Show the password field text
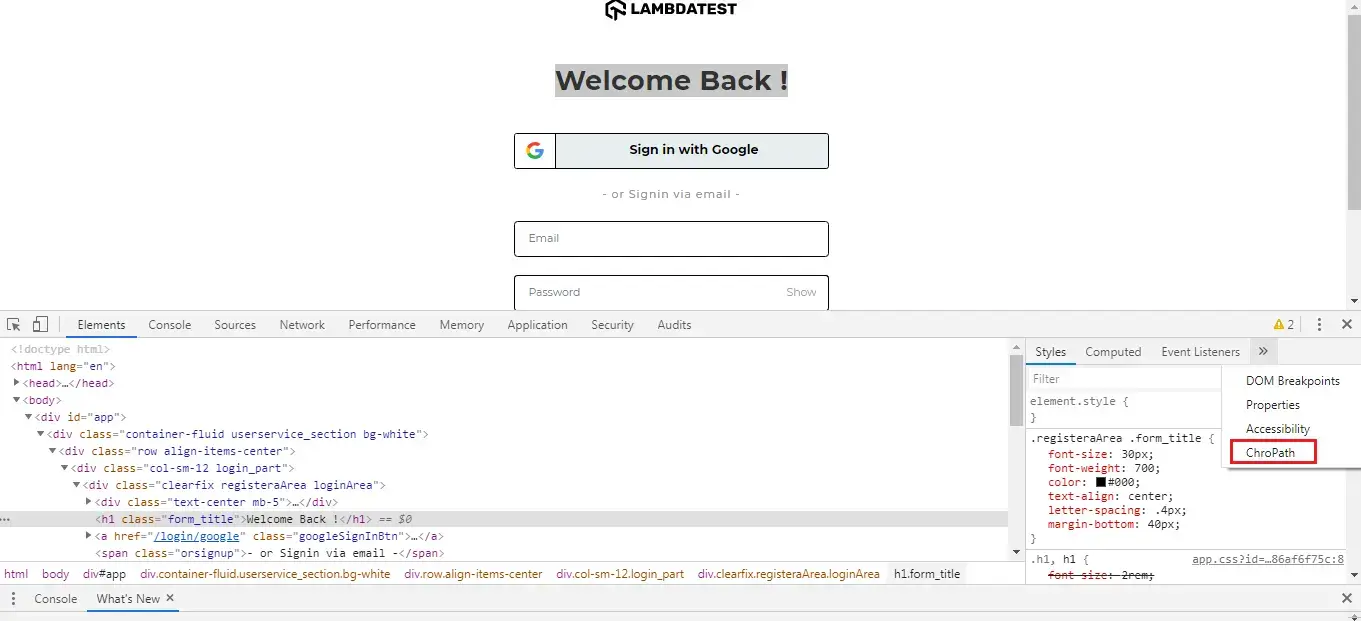This screenshot has height=621, width=1361. pos(800,293)
